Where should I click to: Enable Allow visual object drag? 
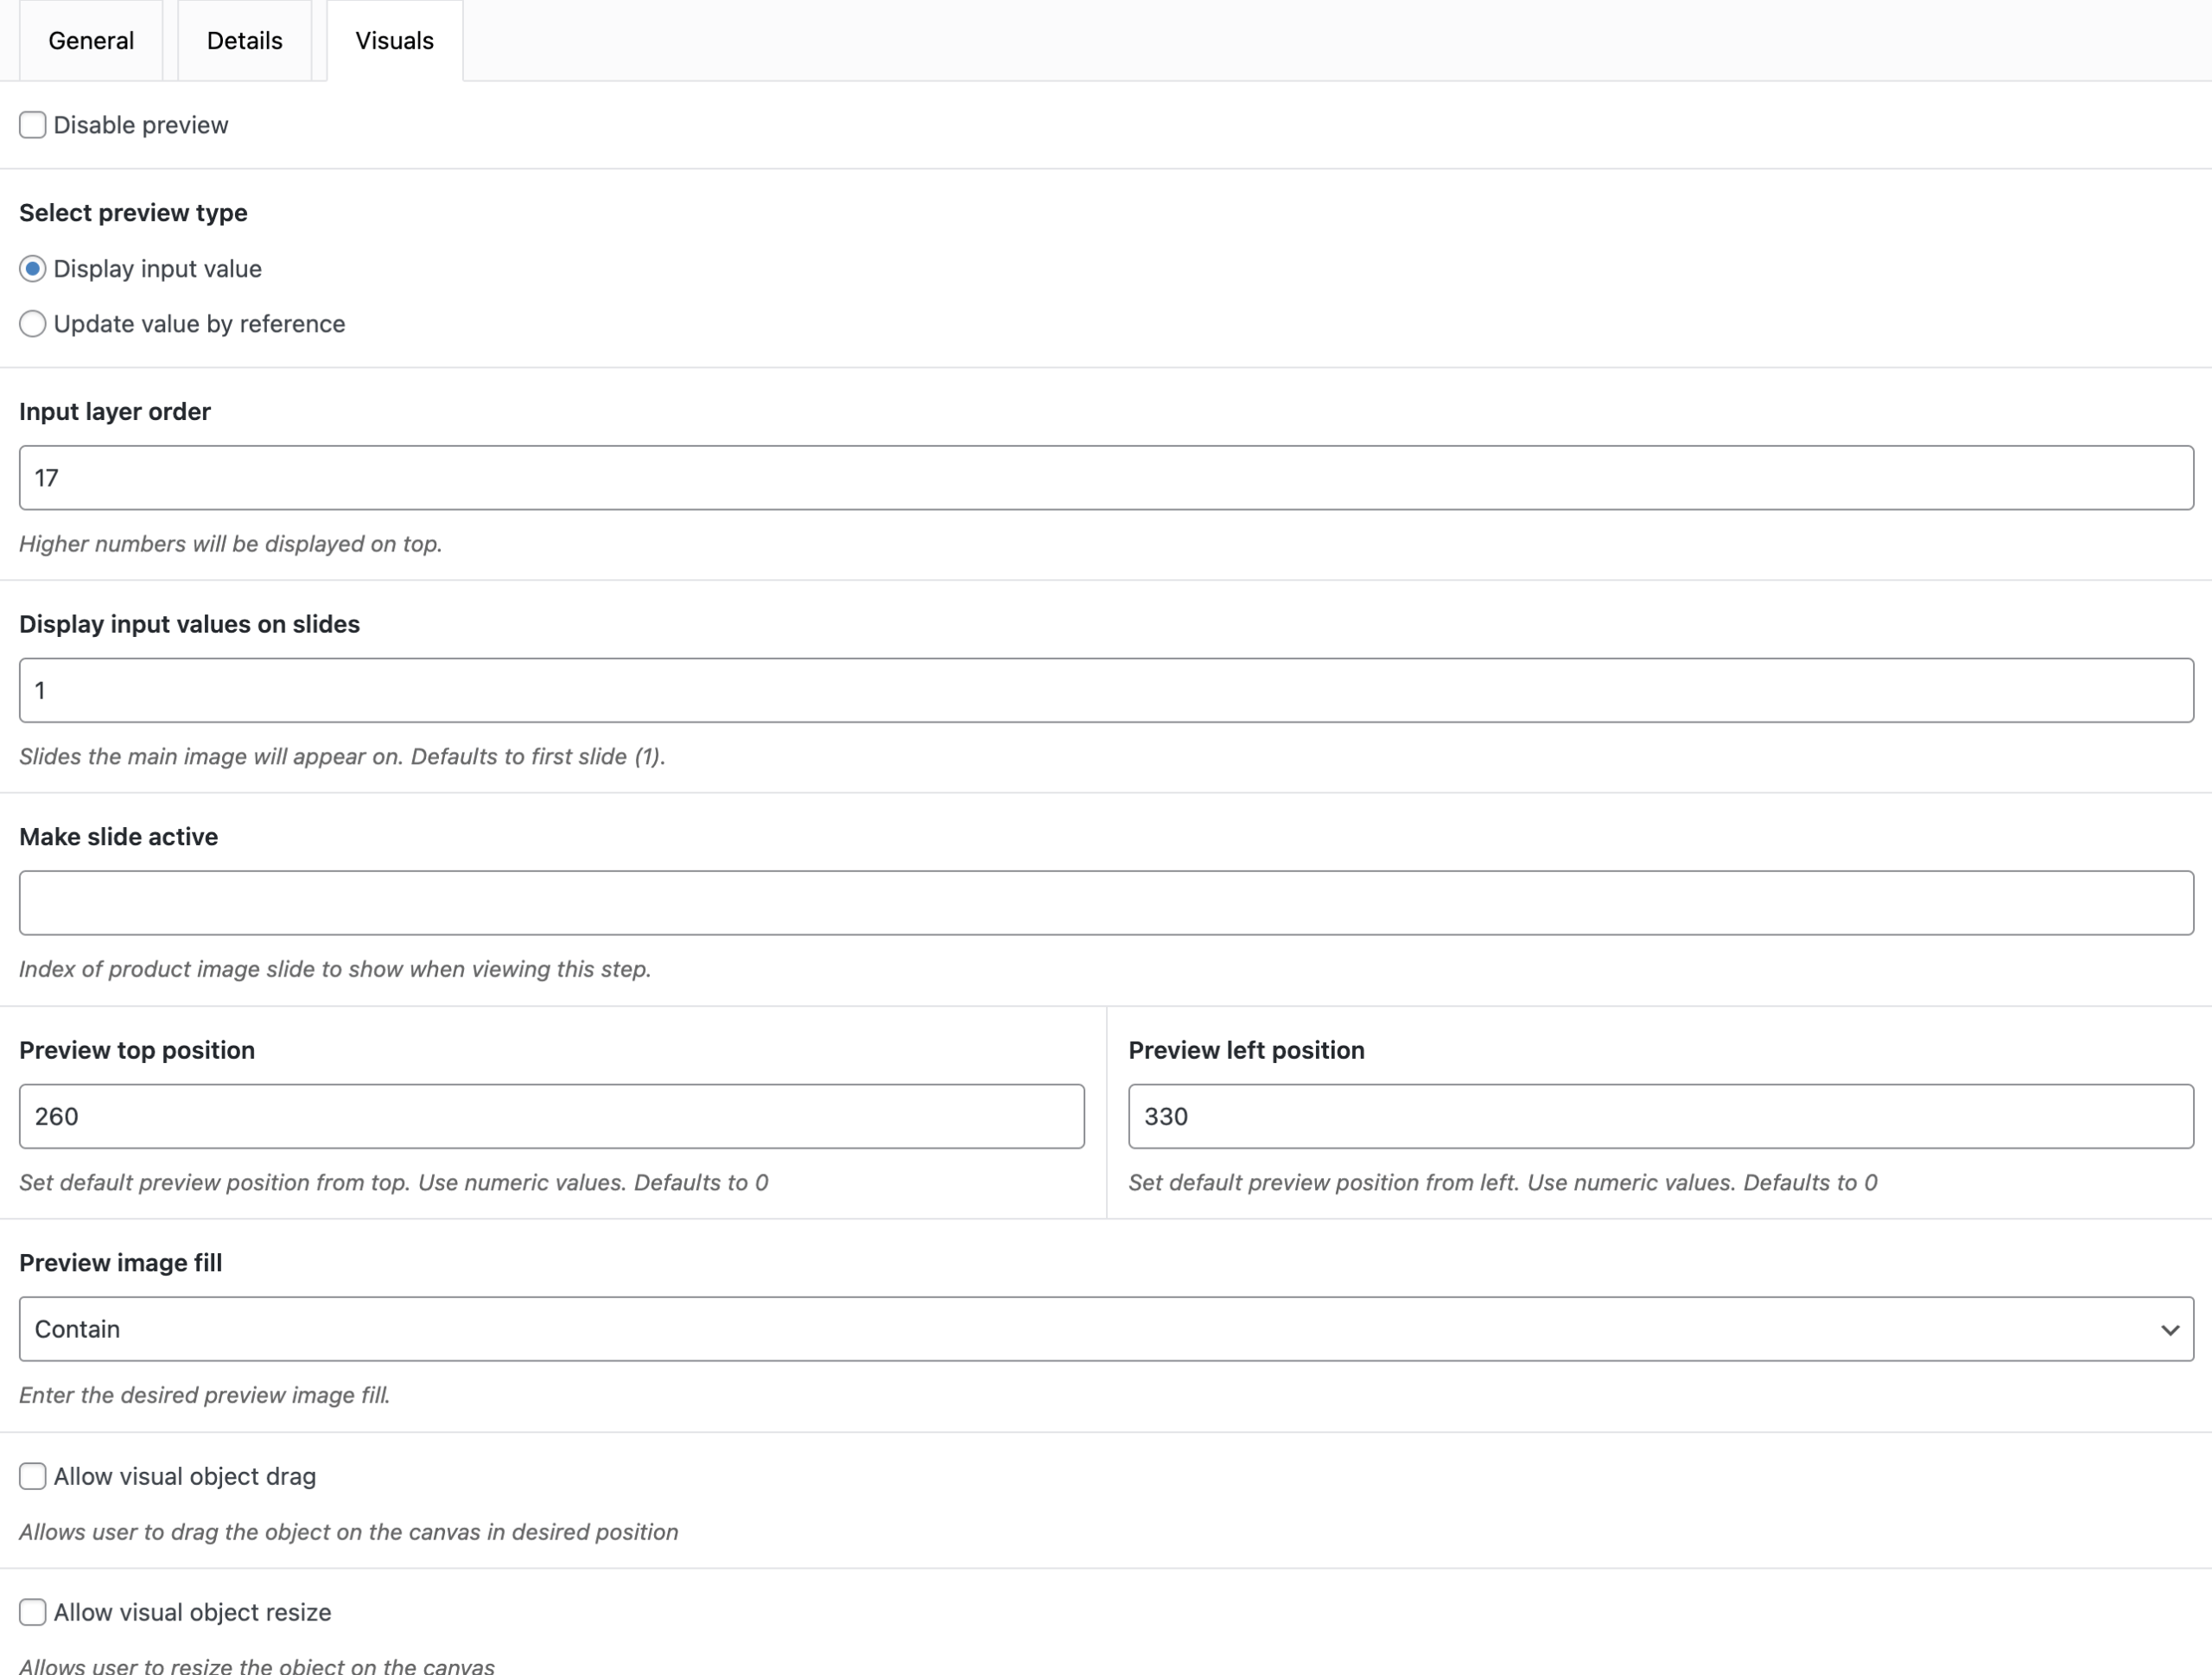[33, 1476]
